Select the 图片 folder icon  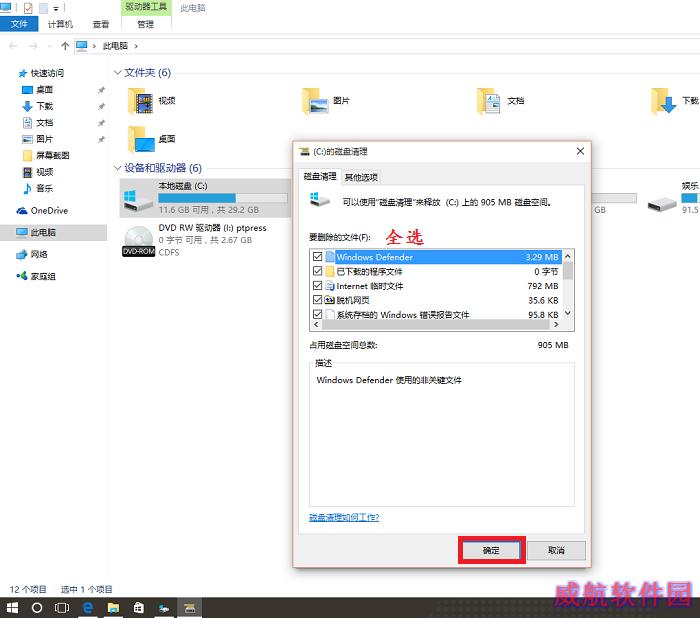316,101
